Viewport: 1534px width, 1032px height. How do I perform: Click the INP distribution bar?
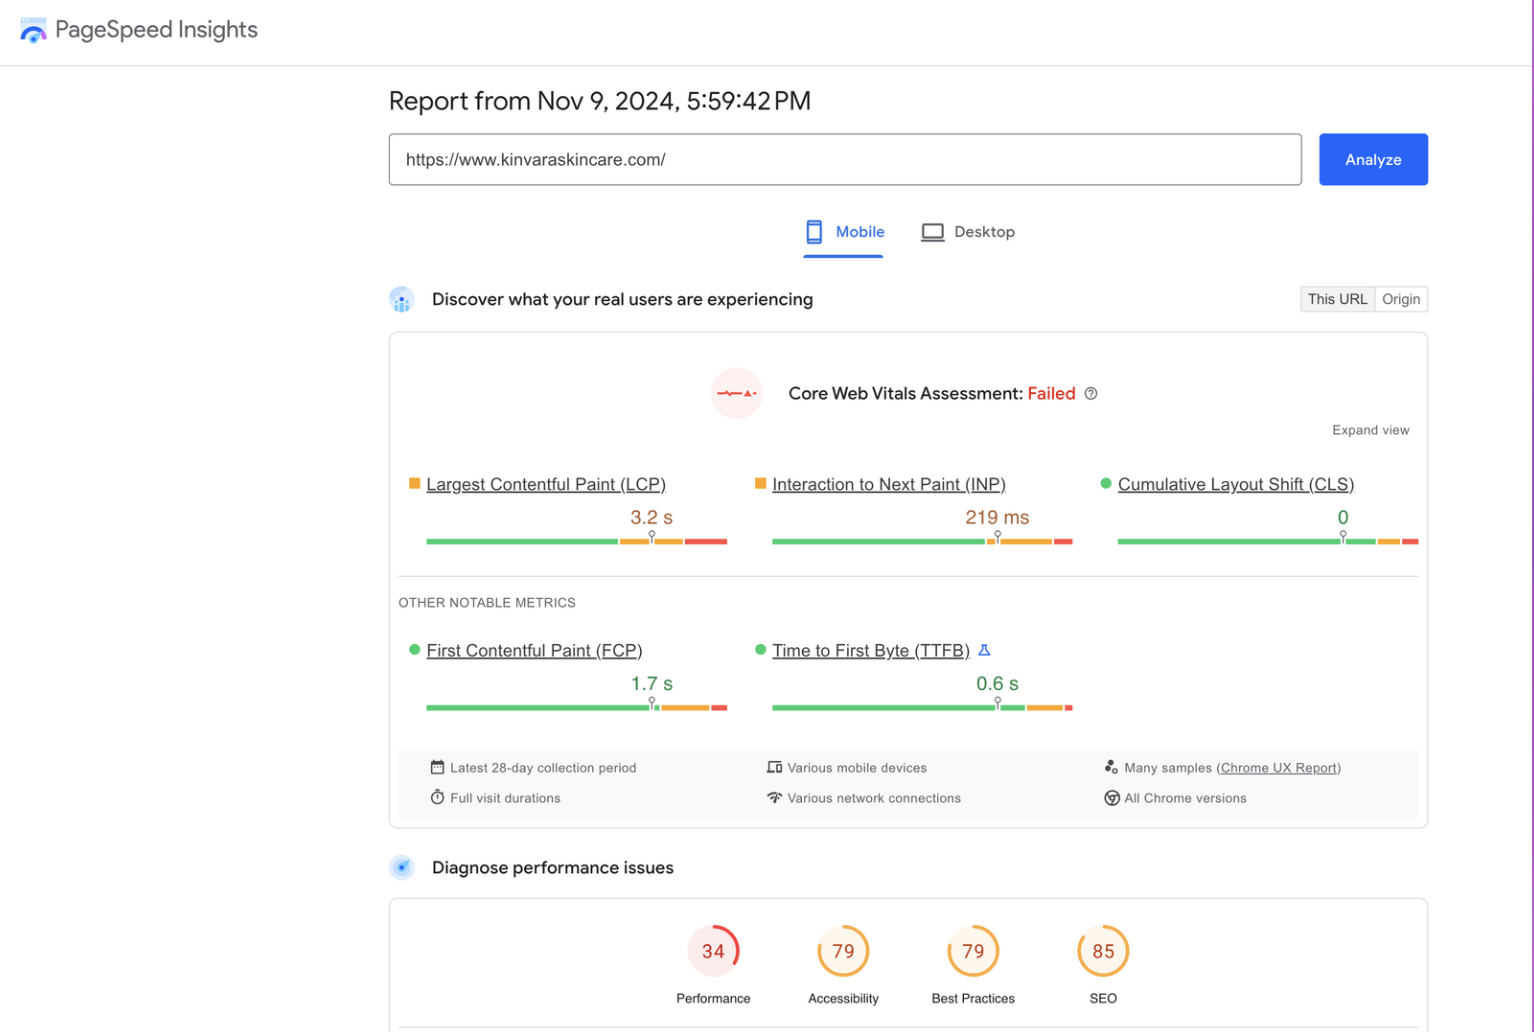point(922,541)
